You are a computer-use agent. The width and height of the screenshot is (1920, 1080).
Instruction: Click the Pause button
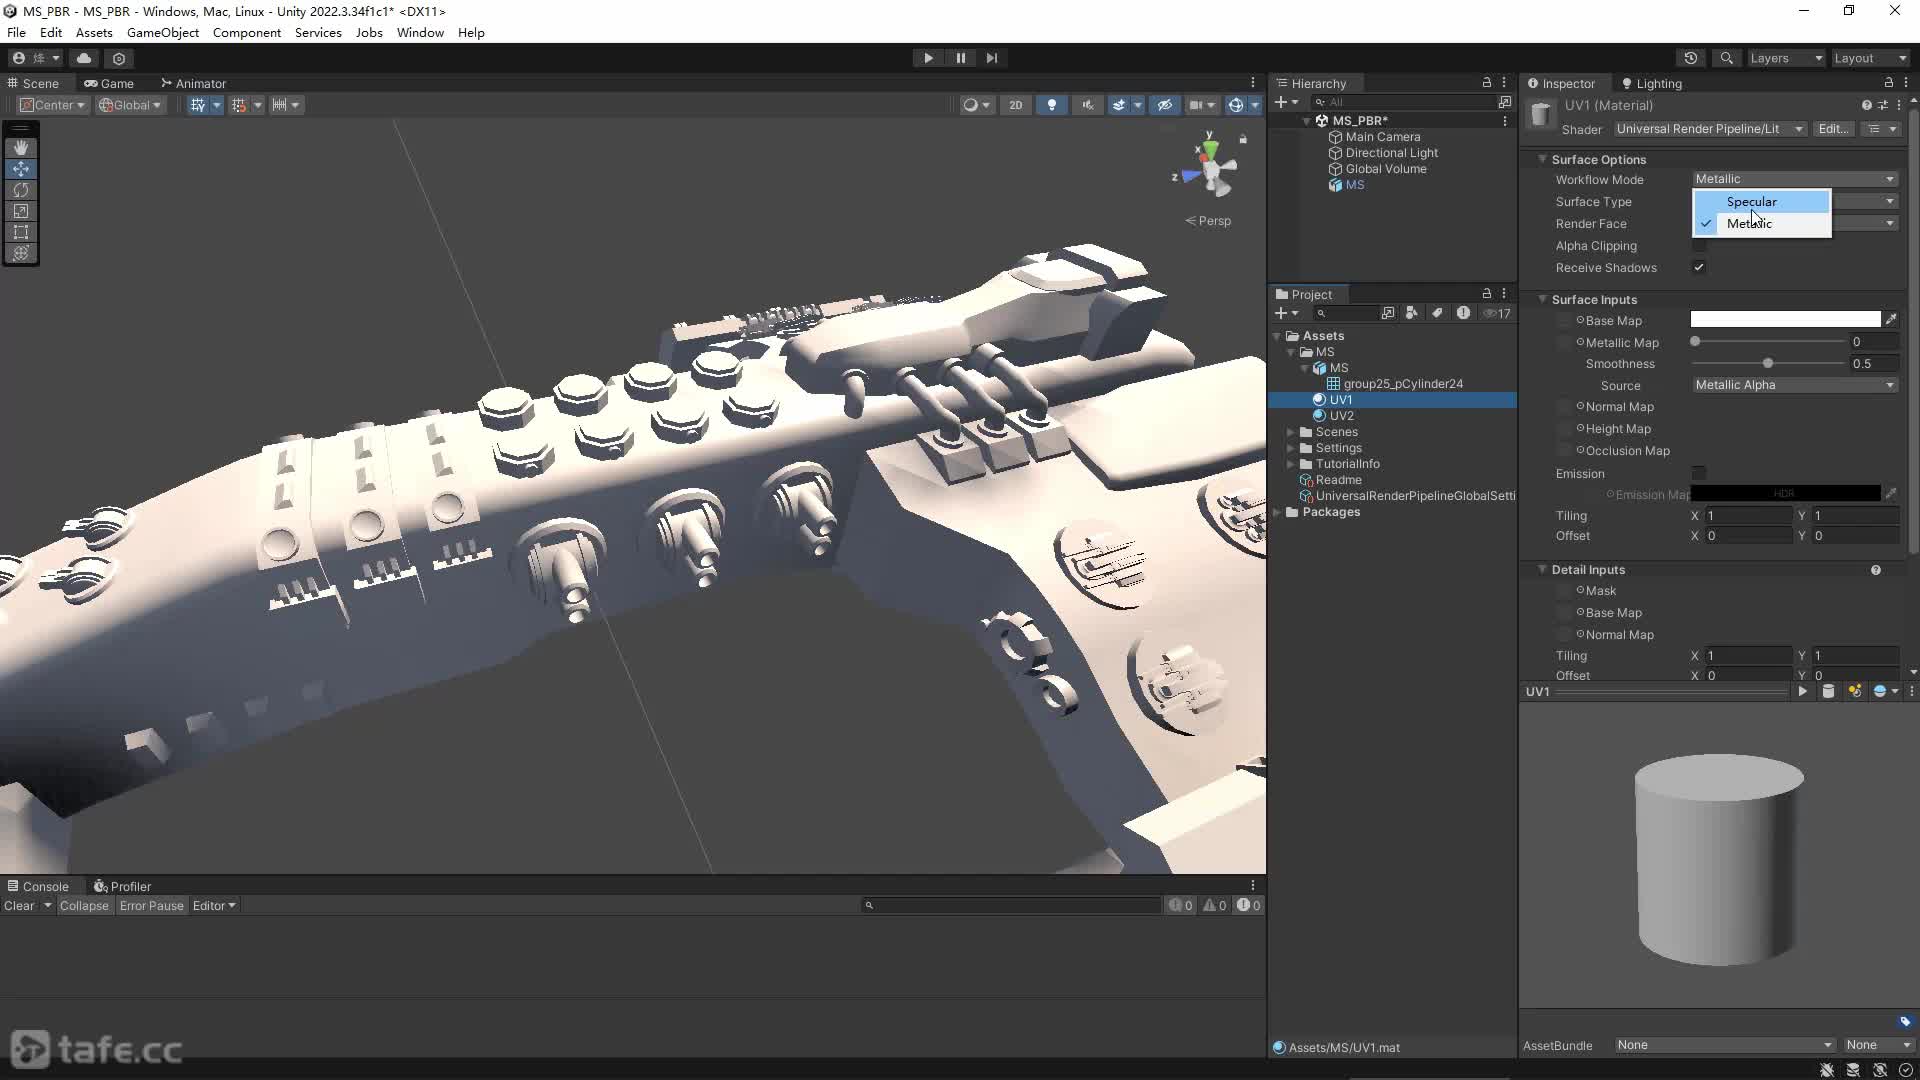960,58
